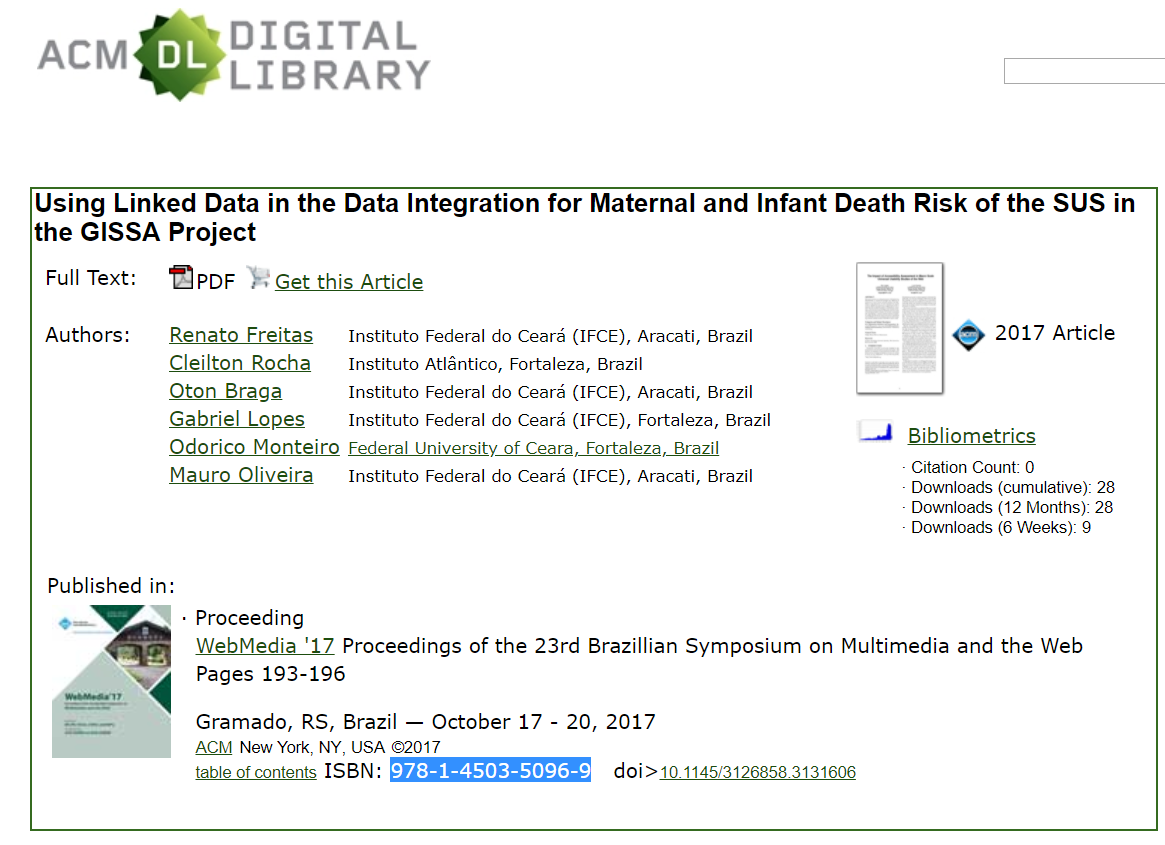This screenshot has width=1165, height=845.
Task: Open Federal University of Ceara affiliation link
Action: (533, 448)
